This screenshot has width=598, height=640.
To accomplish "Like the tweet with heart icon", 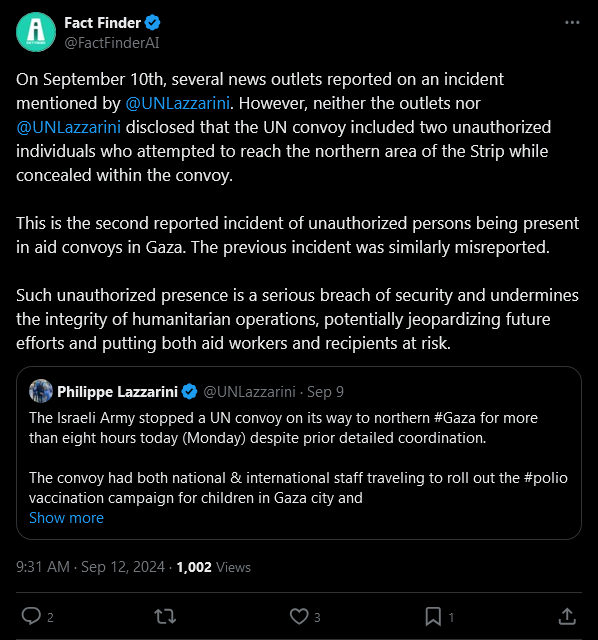I will pos(299,616).
